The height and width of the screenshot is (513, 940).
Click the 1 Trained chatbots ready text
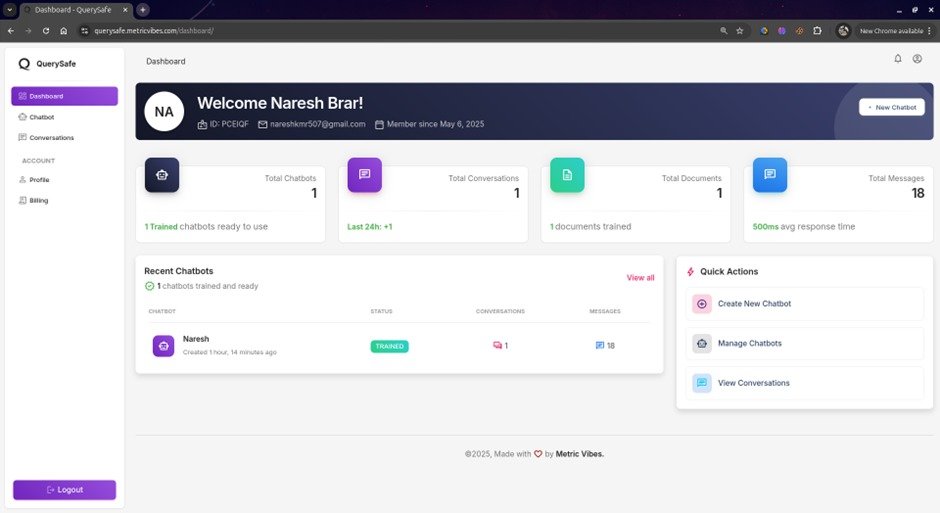point(206,227)
